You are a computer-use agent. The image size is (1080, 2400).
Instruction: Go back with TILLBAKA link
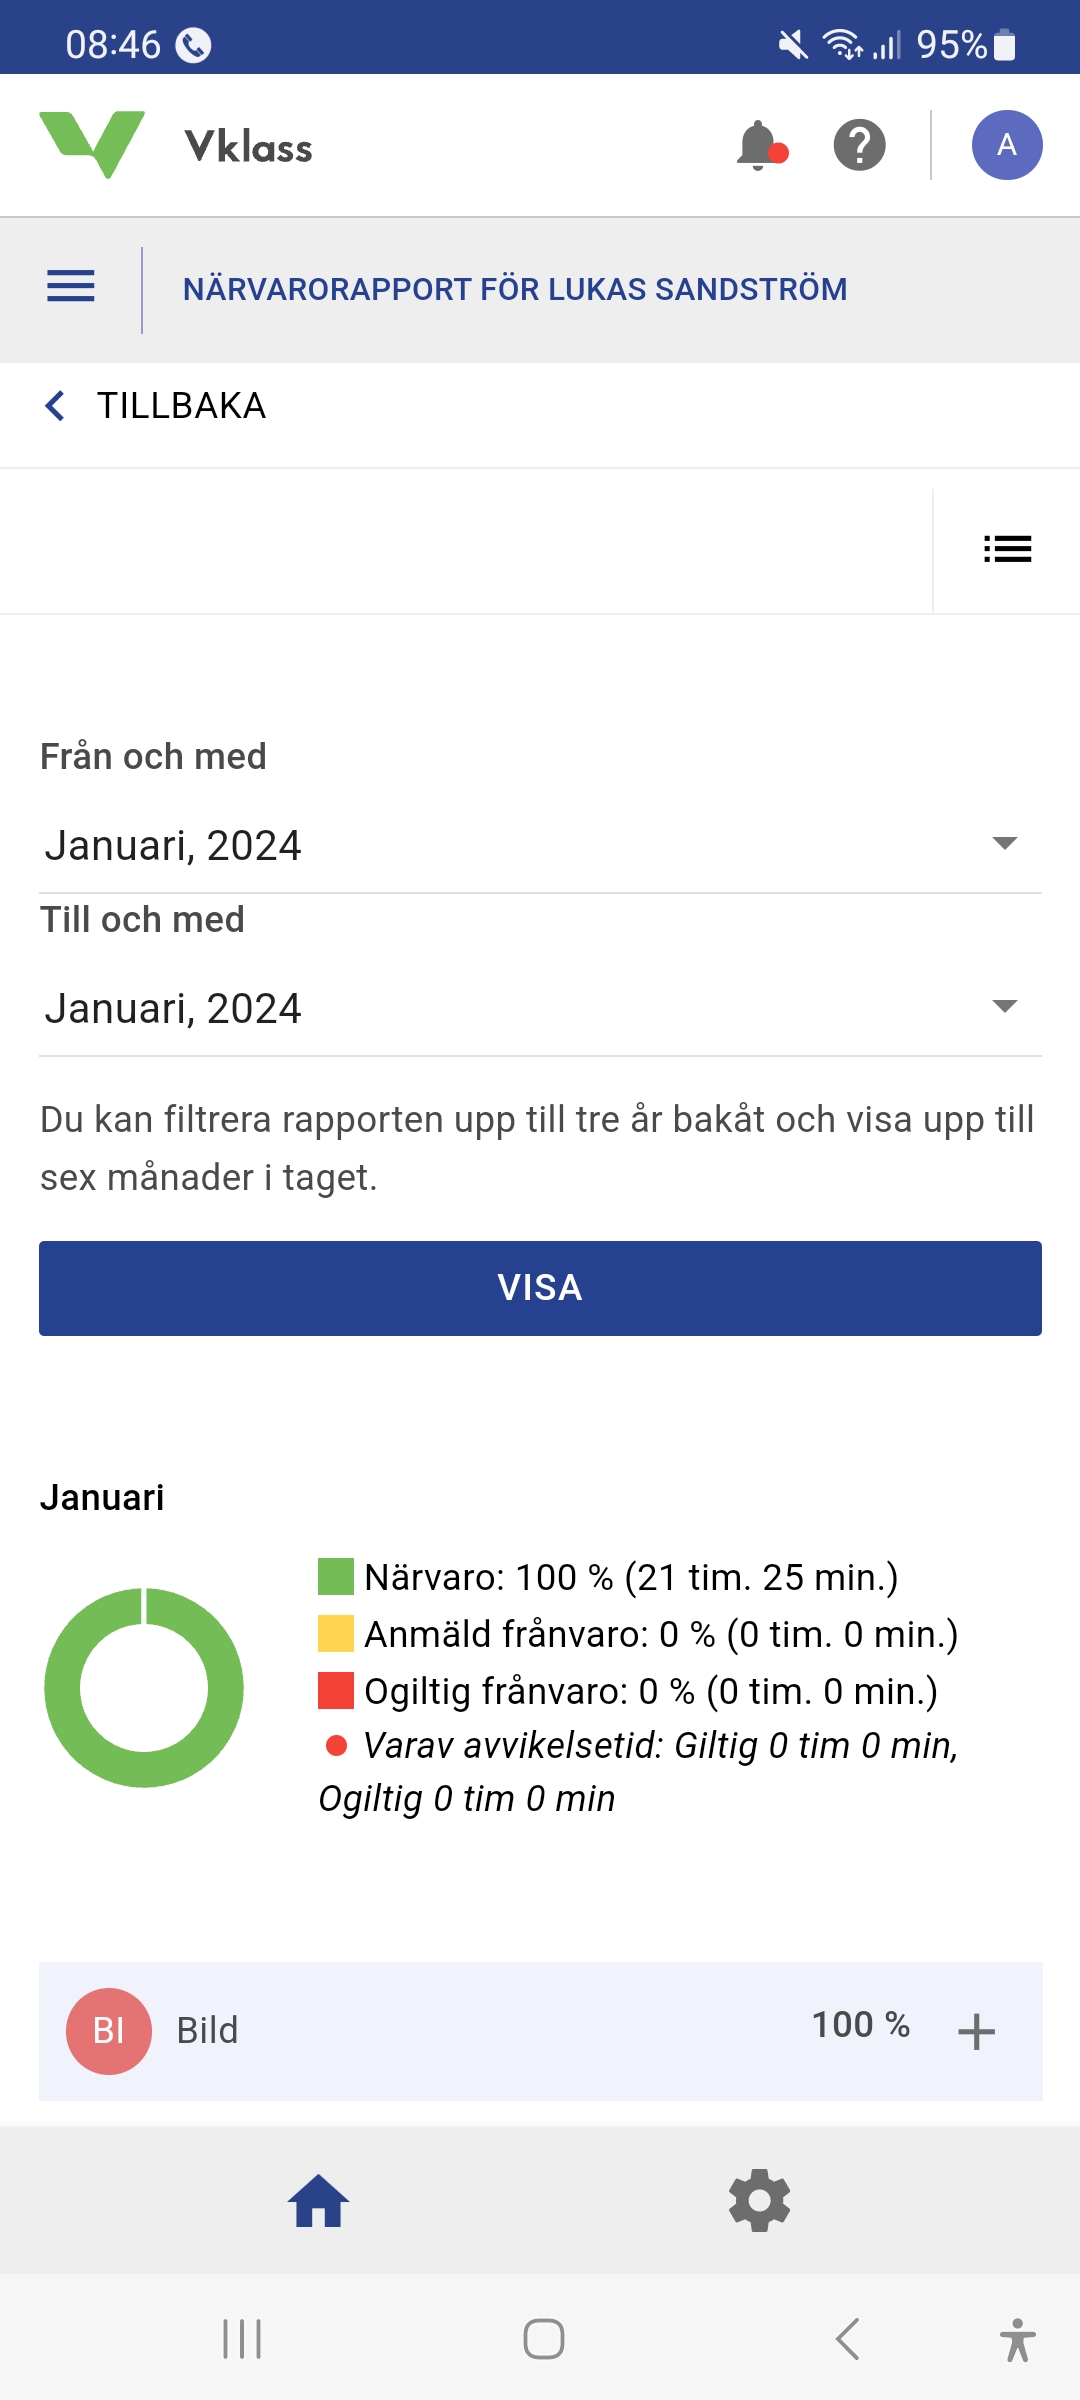click(156, 406)
